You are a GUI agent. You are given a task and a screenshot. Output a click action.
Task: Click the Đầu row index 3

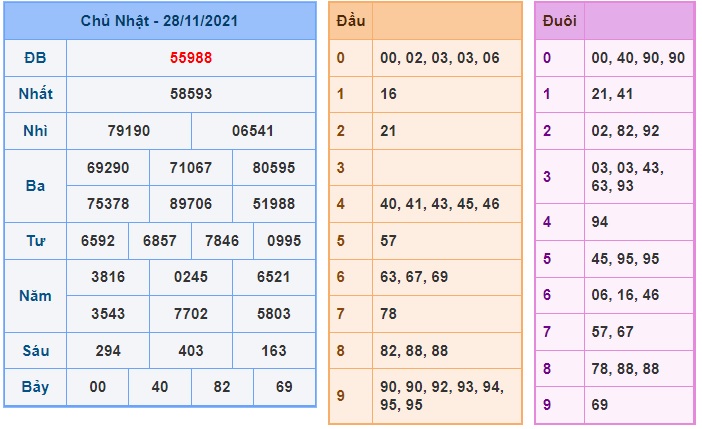point(341,167)
